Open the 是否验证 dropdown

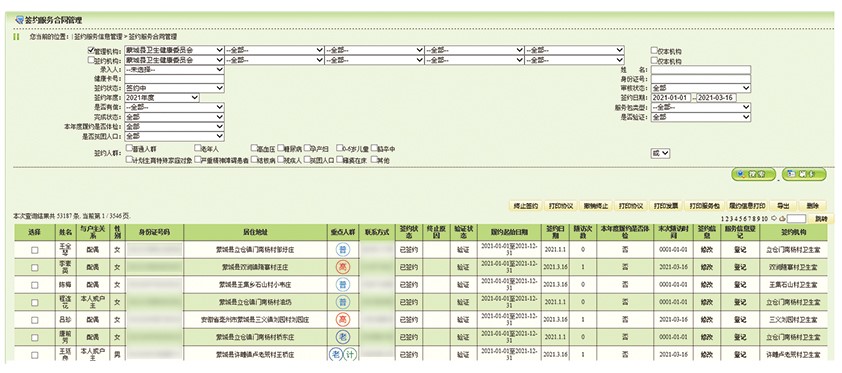[701, 116]
